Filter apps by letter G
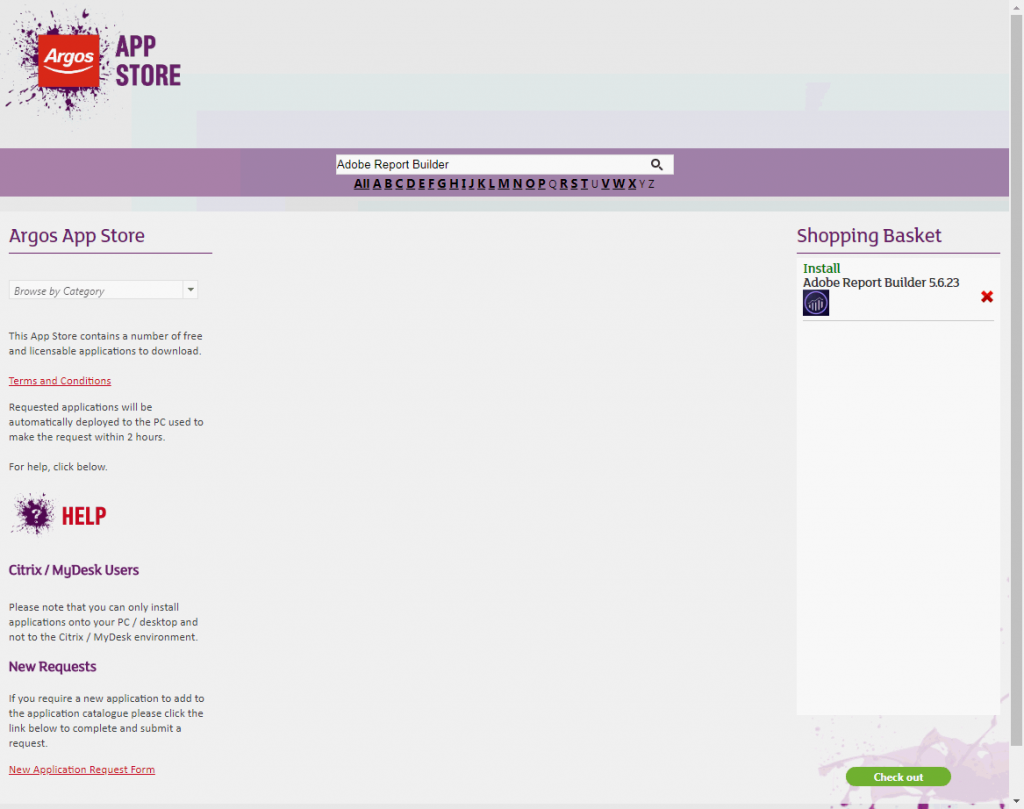The image size is (1024, 809). click(x=441, y=184)
